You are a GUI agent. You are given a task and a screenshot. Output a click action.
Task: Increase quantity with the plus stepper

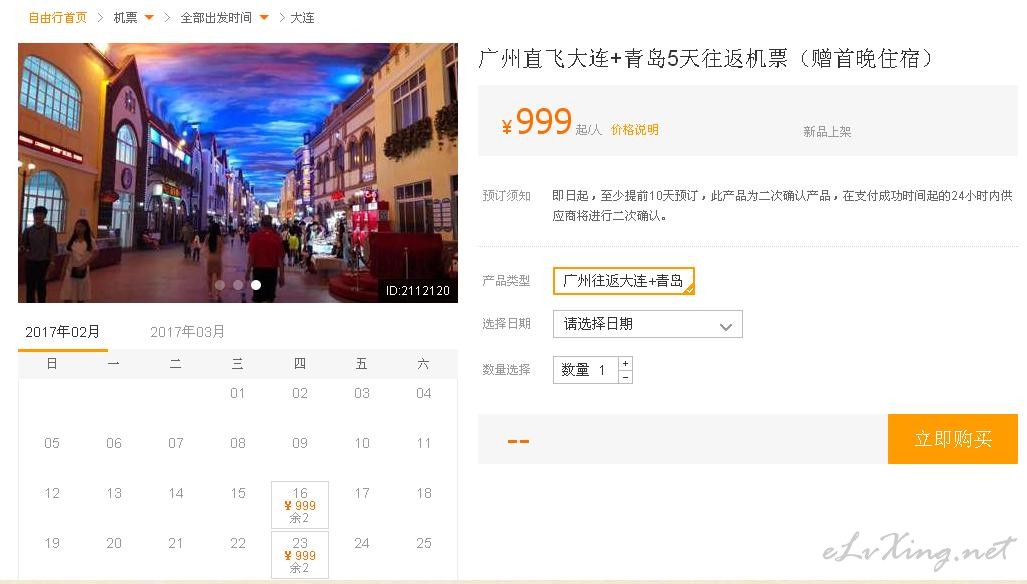point(626,363)
